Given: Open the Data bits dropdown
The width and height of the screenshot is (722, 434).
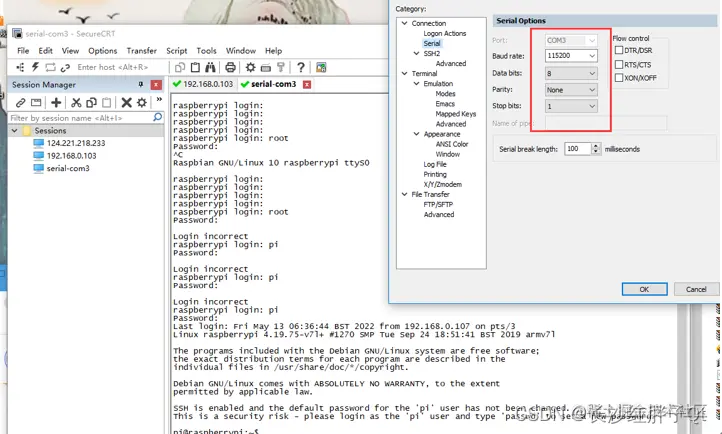Looking at the screenshot, I should tap(592, 73).
